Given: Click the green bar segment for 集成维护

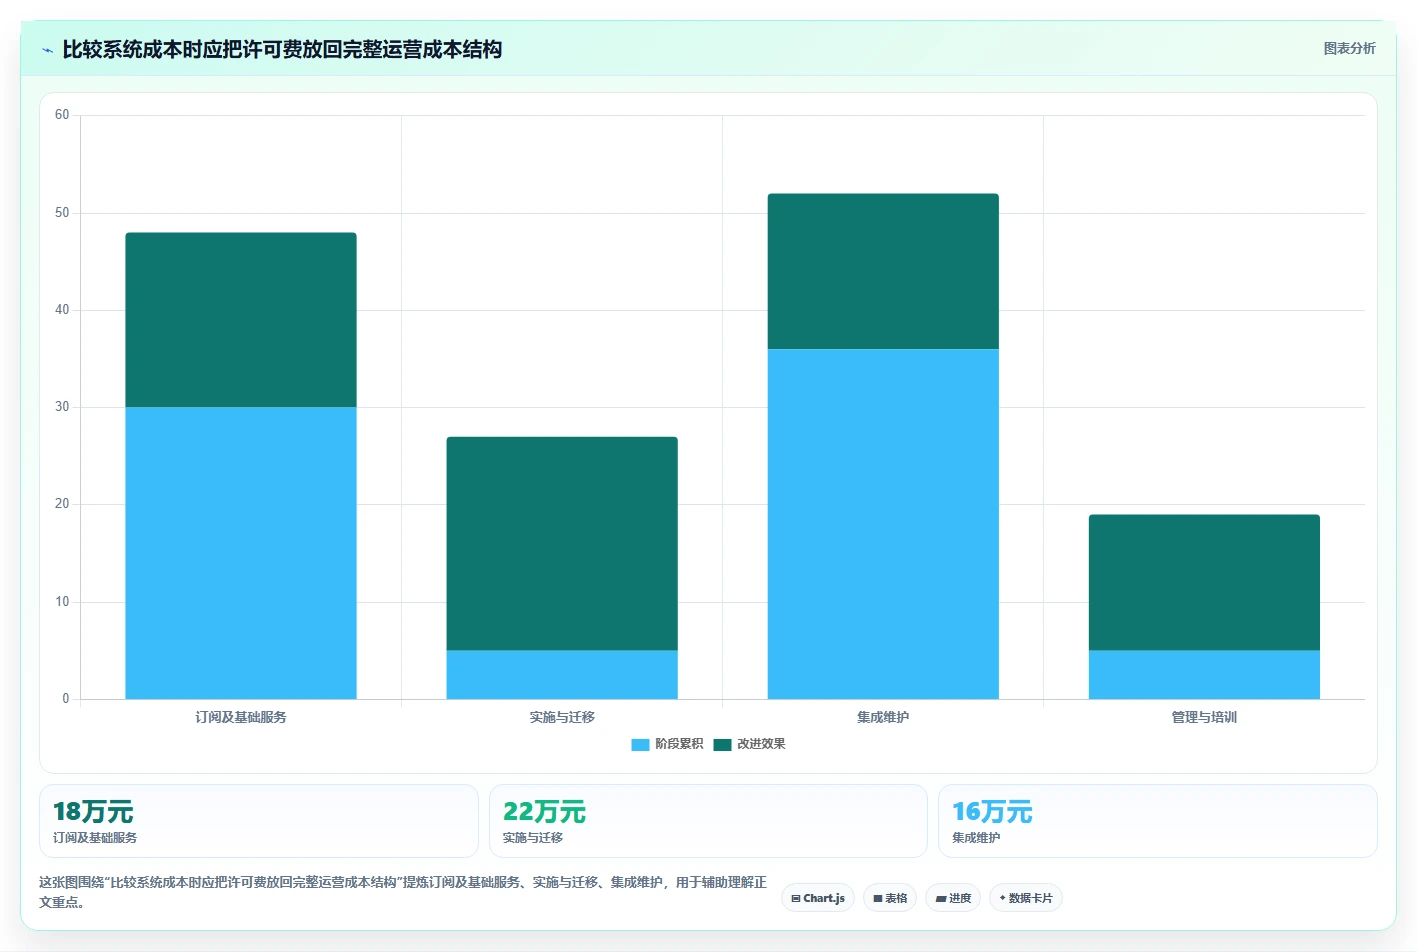Looking at the screenshot, I should click(883, 271).
